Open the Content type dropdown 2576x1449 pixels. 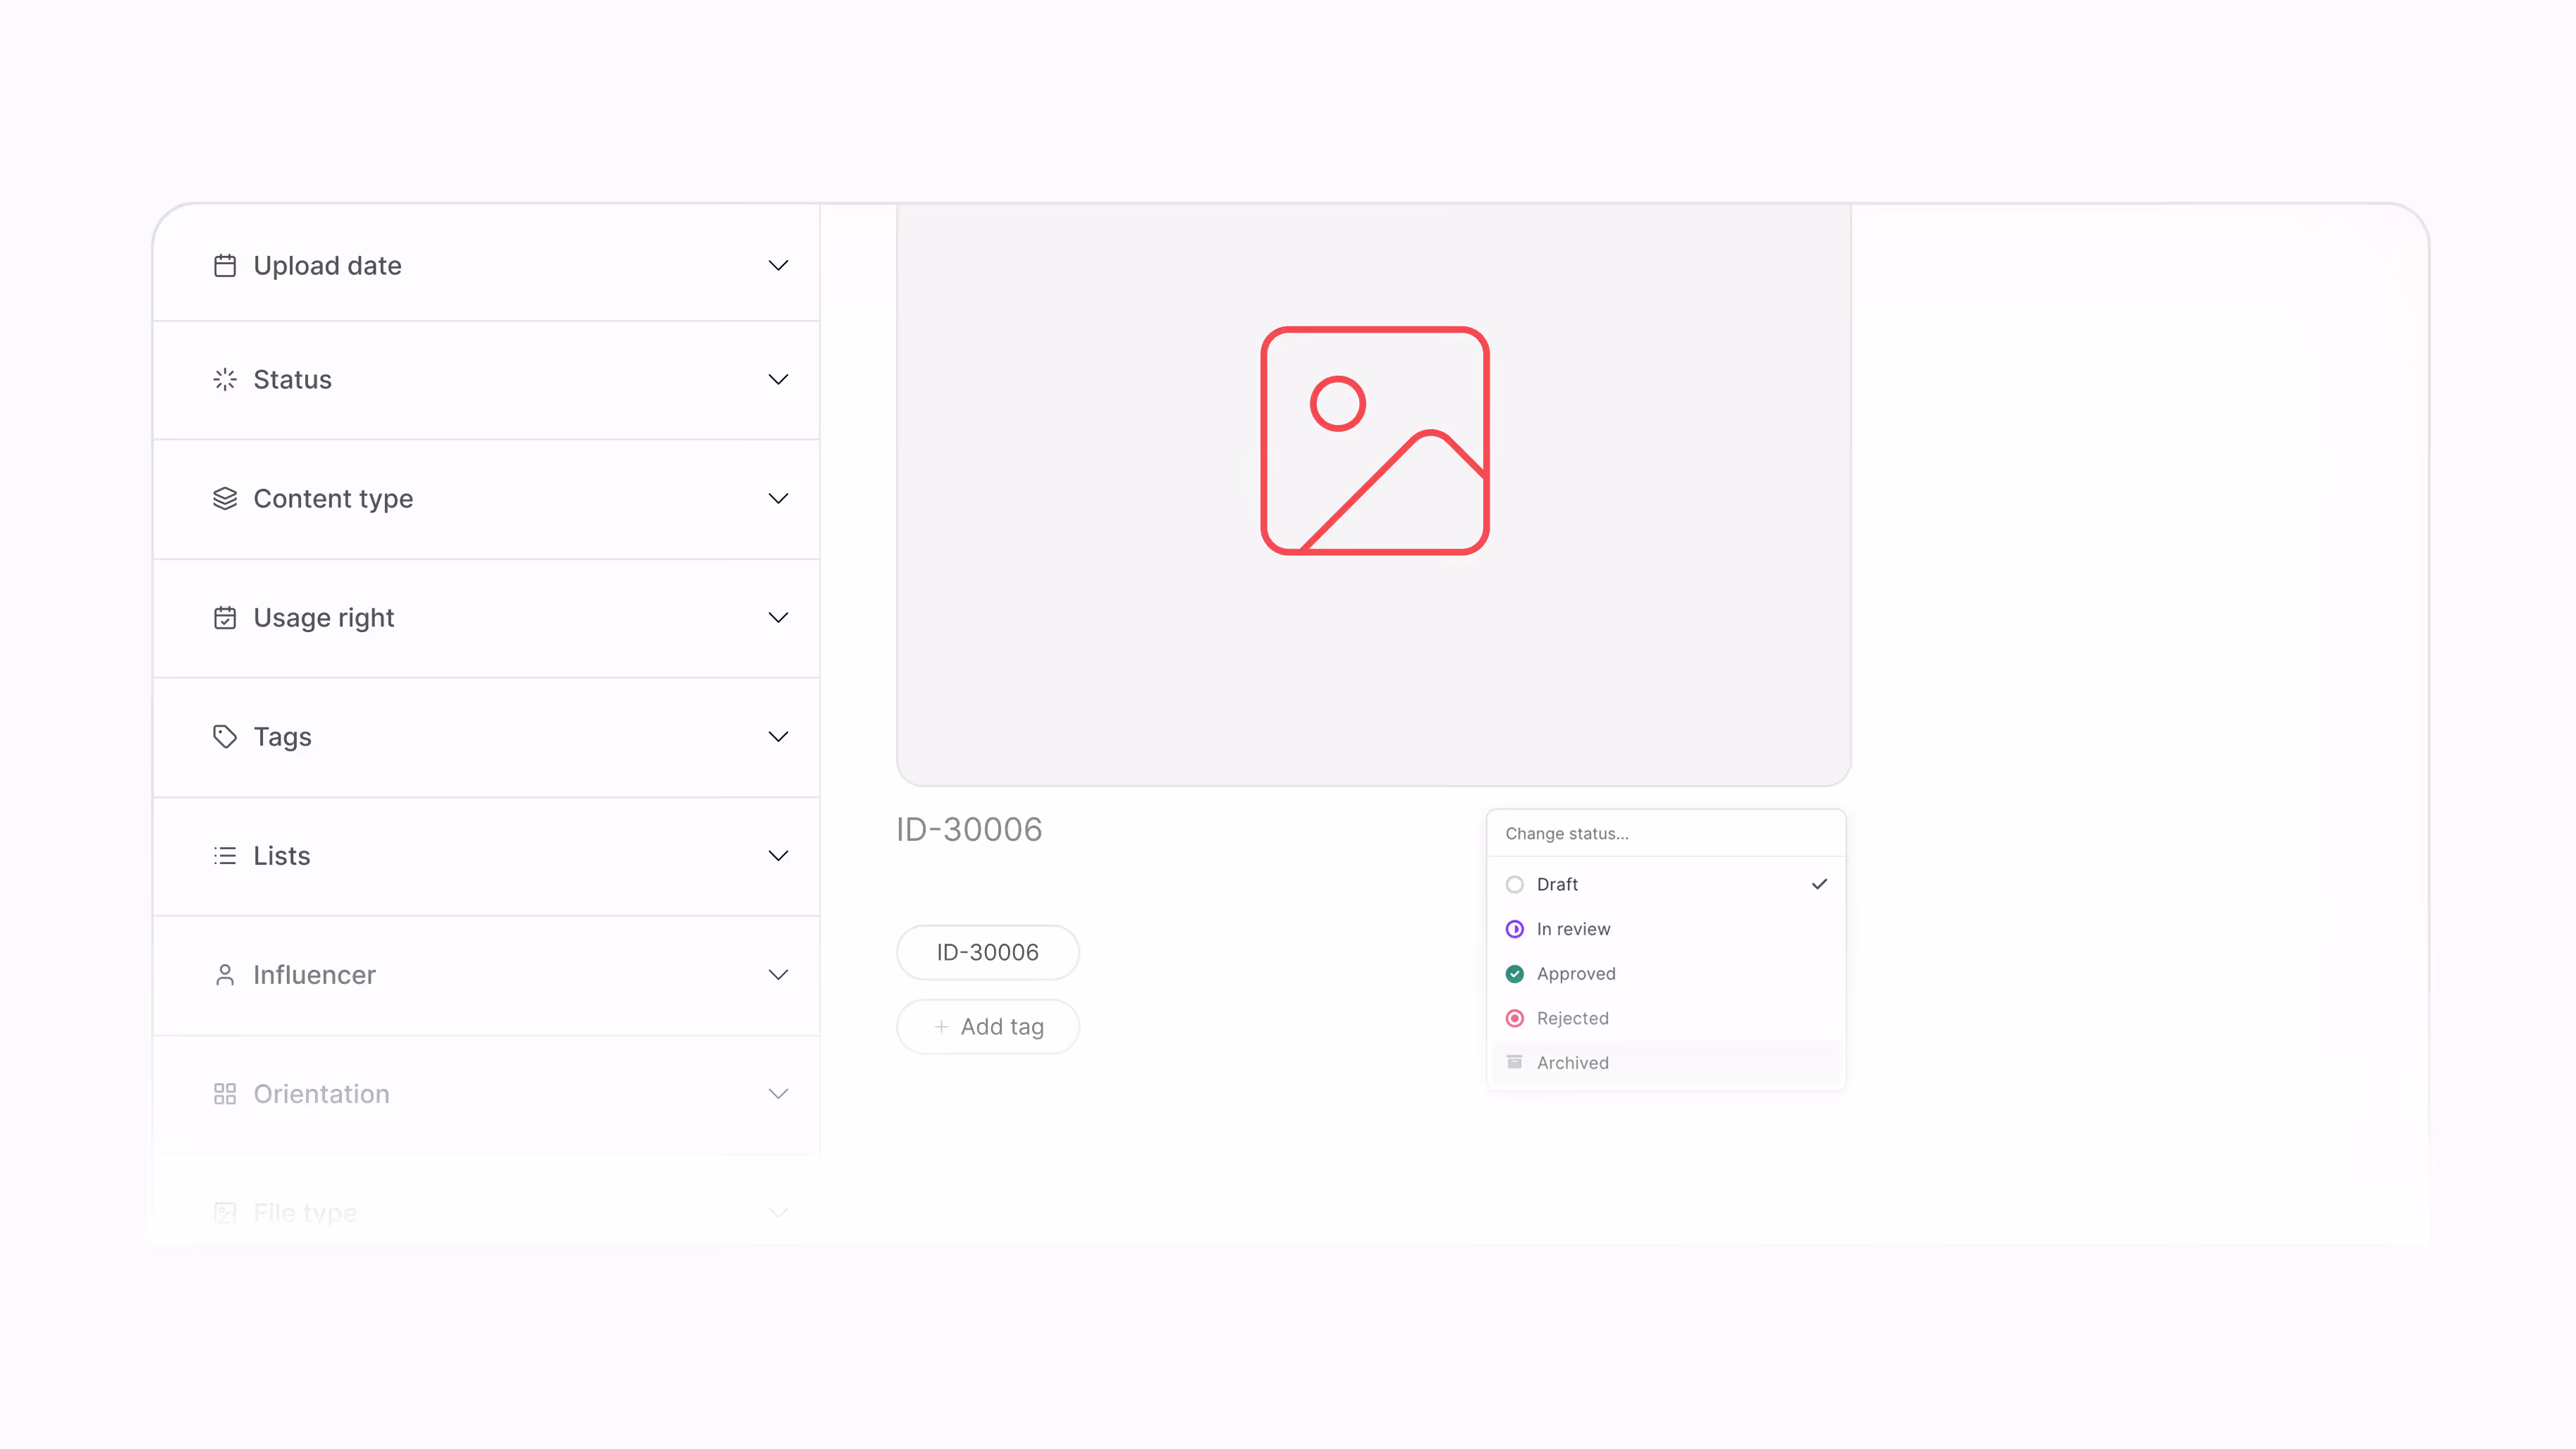pos(486,498)
